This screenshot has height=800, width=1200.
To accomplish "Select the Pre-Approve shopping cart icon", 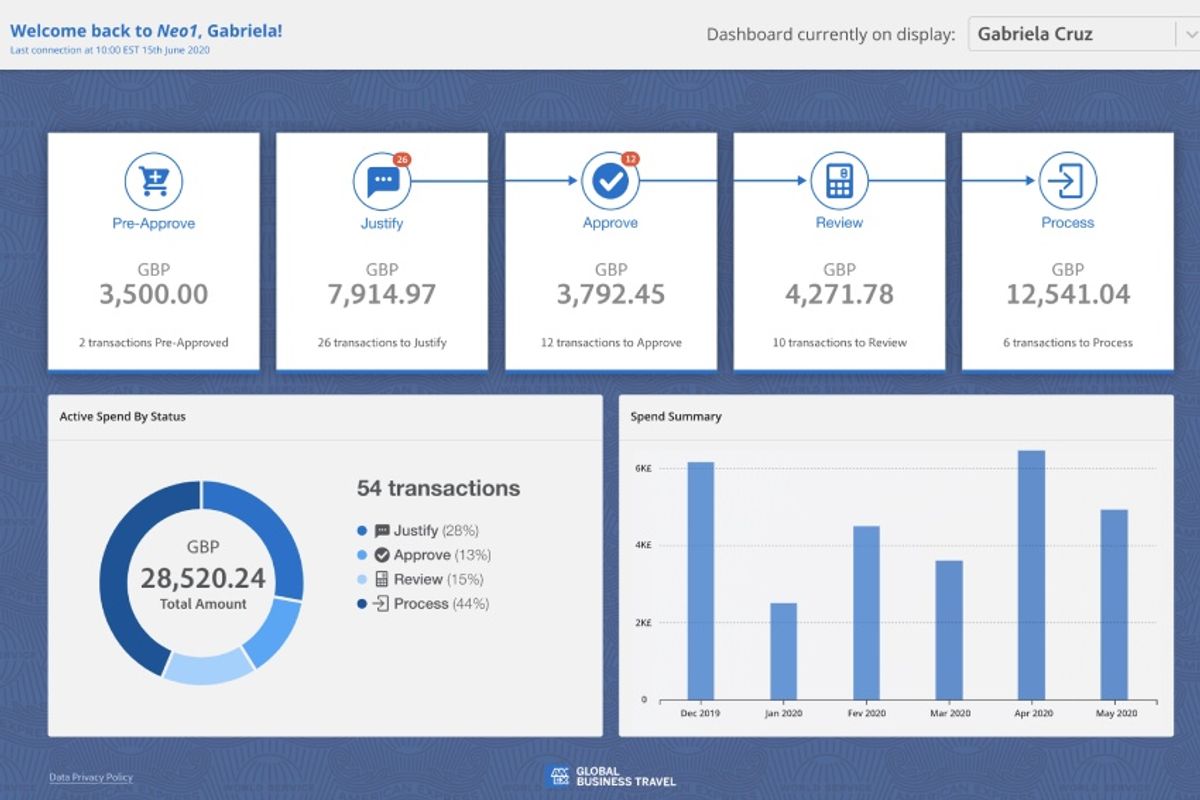I will (x=153, y=180).
